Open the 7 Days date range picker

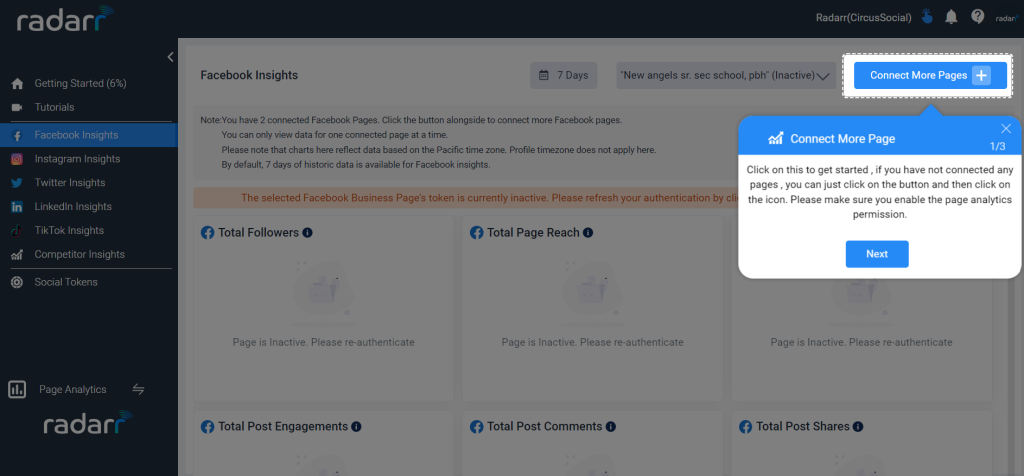click(x=564, y=75)
